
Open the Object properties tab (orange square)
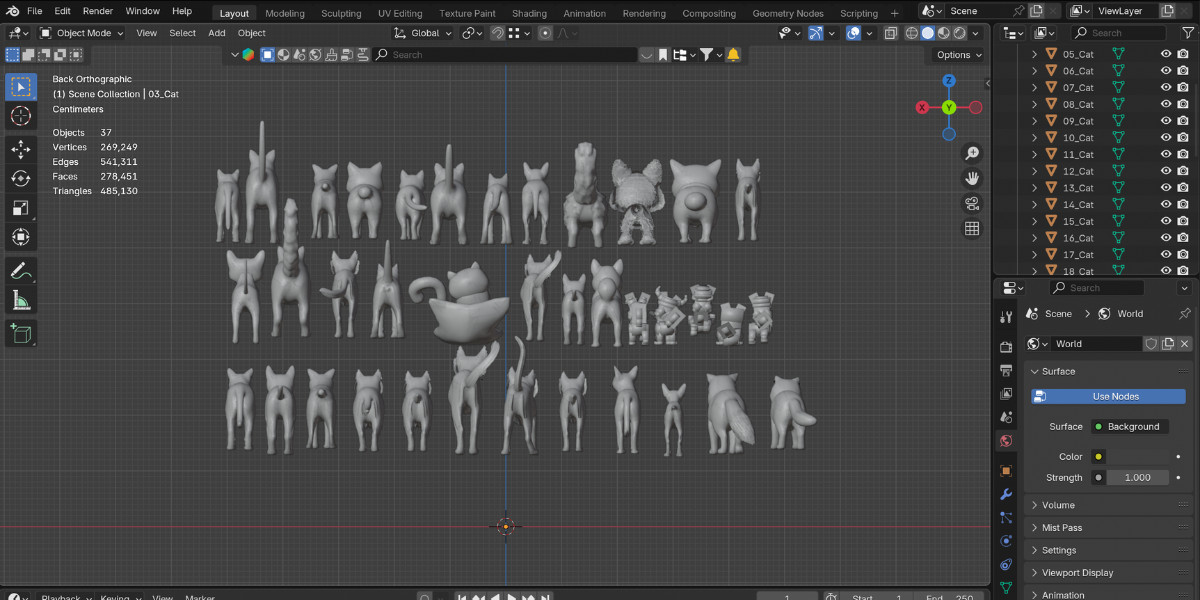coord(1006,470)
